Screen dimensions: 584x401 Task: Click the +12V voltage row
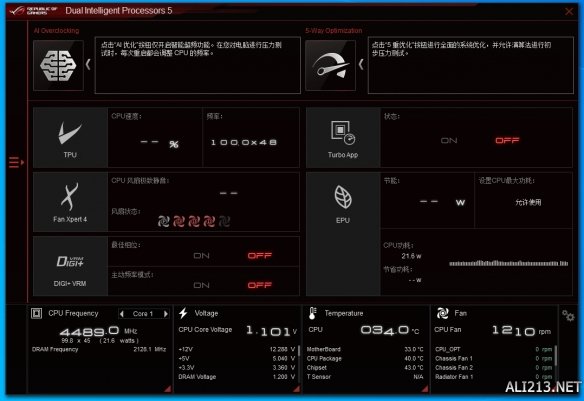pos(237,349)
